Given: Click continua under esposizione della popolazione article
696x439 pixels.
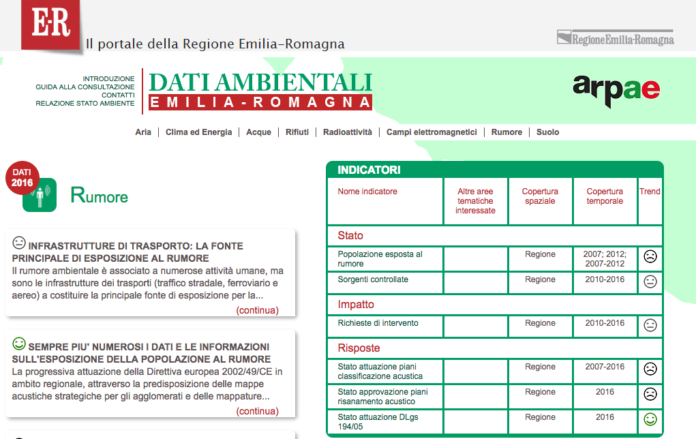Looking at the screenshot, I should click(x=257, y=411).
